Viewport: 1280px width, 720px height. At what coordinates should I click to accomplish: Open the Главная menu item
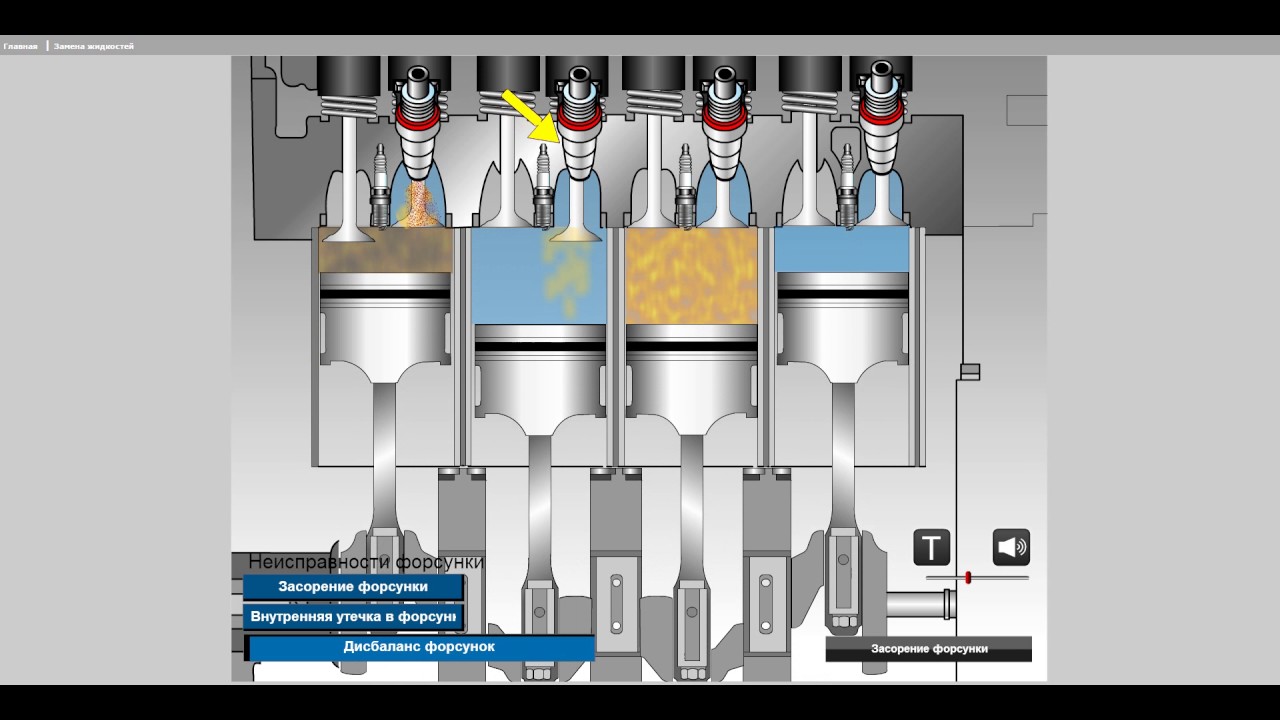(x=20, y=46)
